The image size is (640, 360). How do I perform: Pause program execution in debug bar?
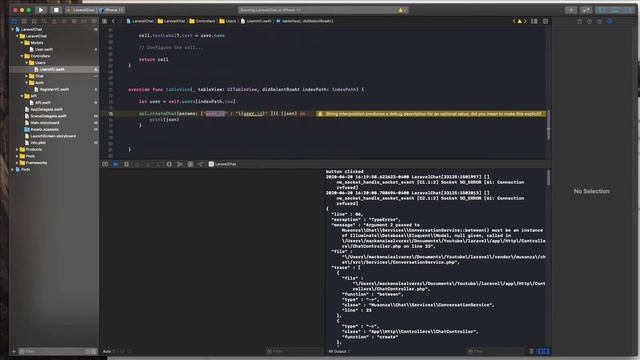pos(127,164)
